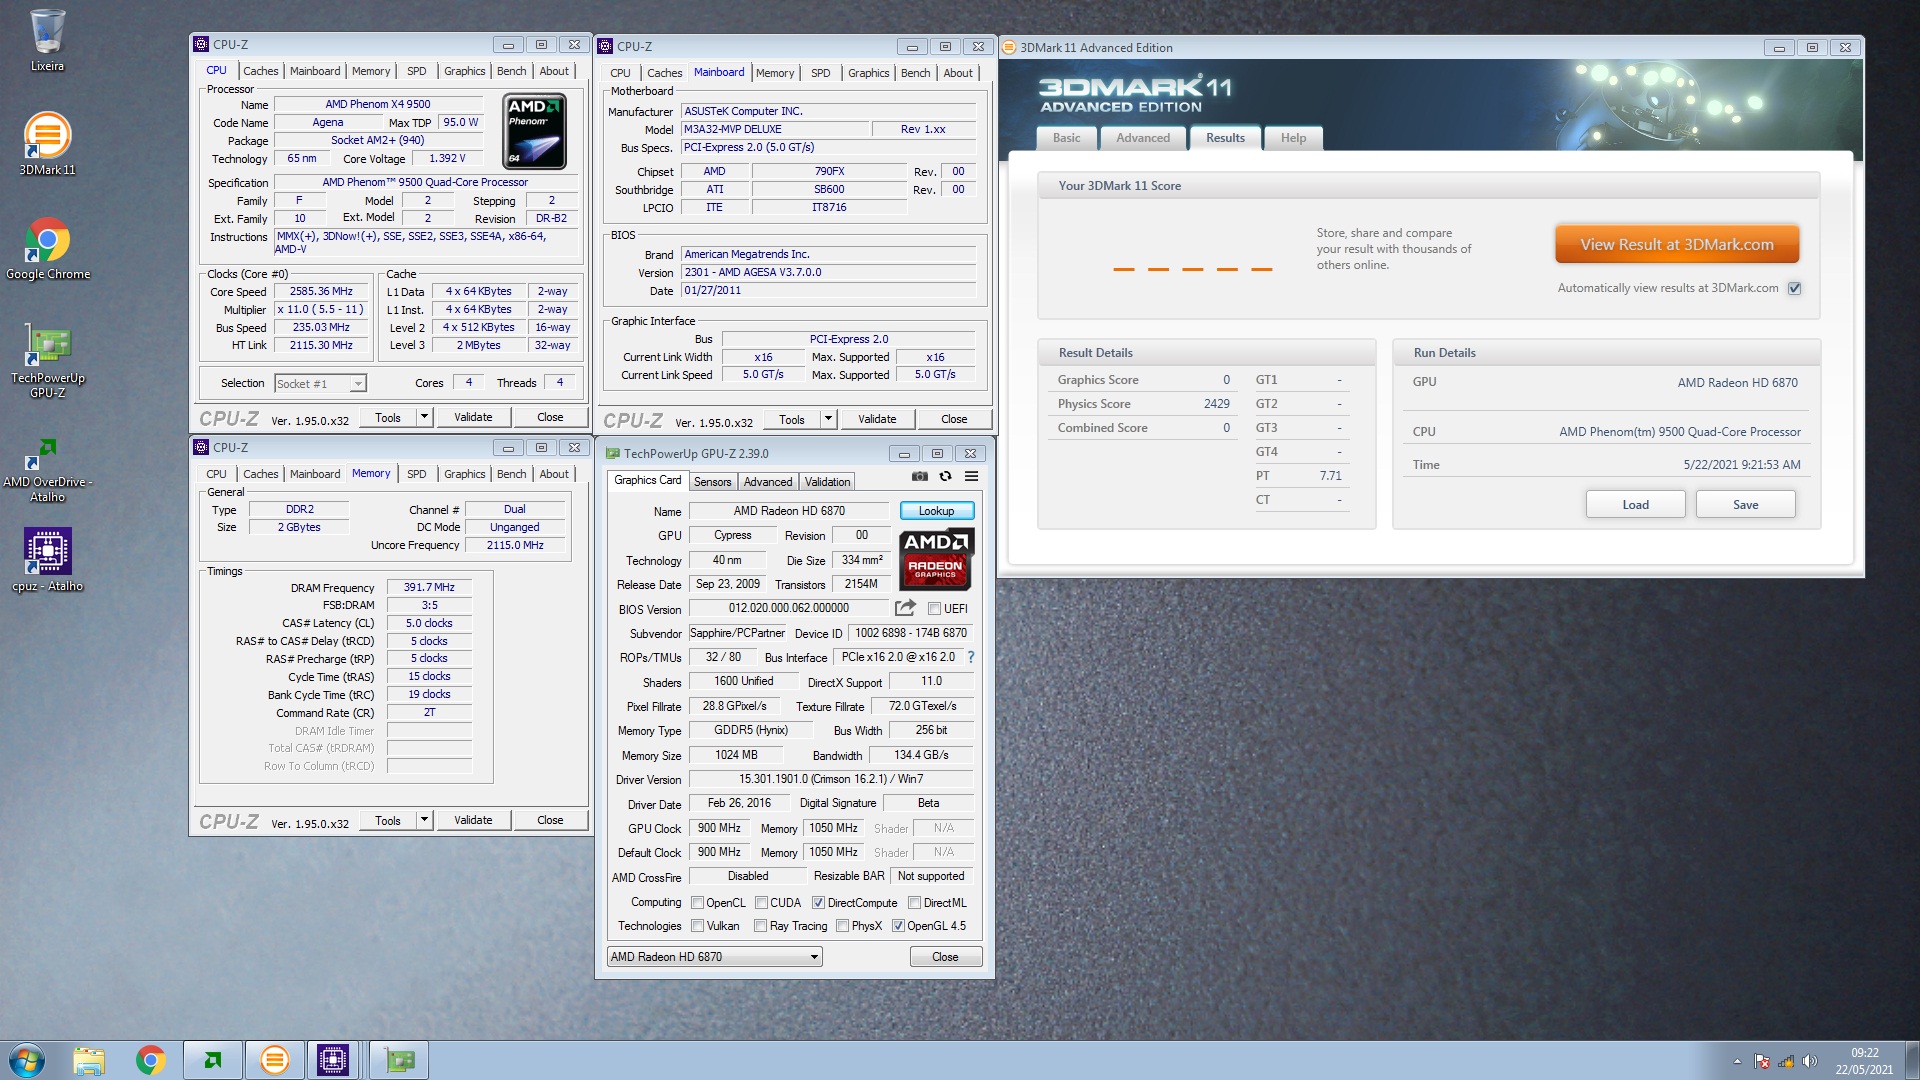Toggle the DirectML checkbox
The image size is (1920, 1080).
click(x=914, y=902)
